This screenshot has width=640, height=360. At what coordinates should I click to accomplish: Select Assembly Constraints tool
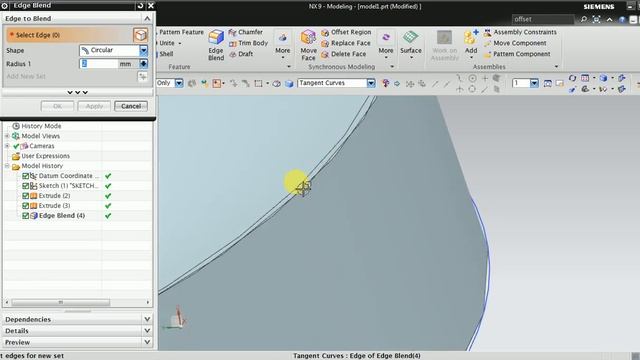pos(520,32)
